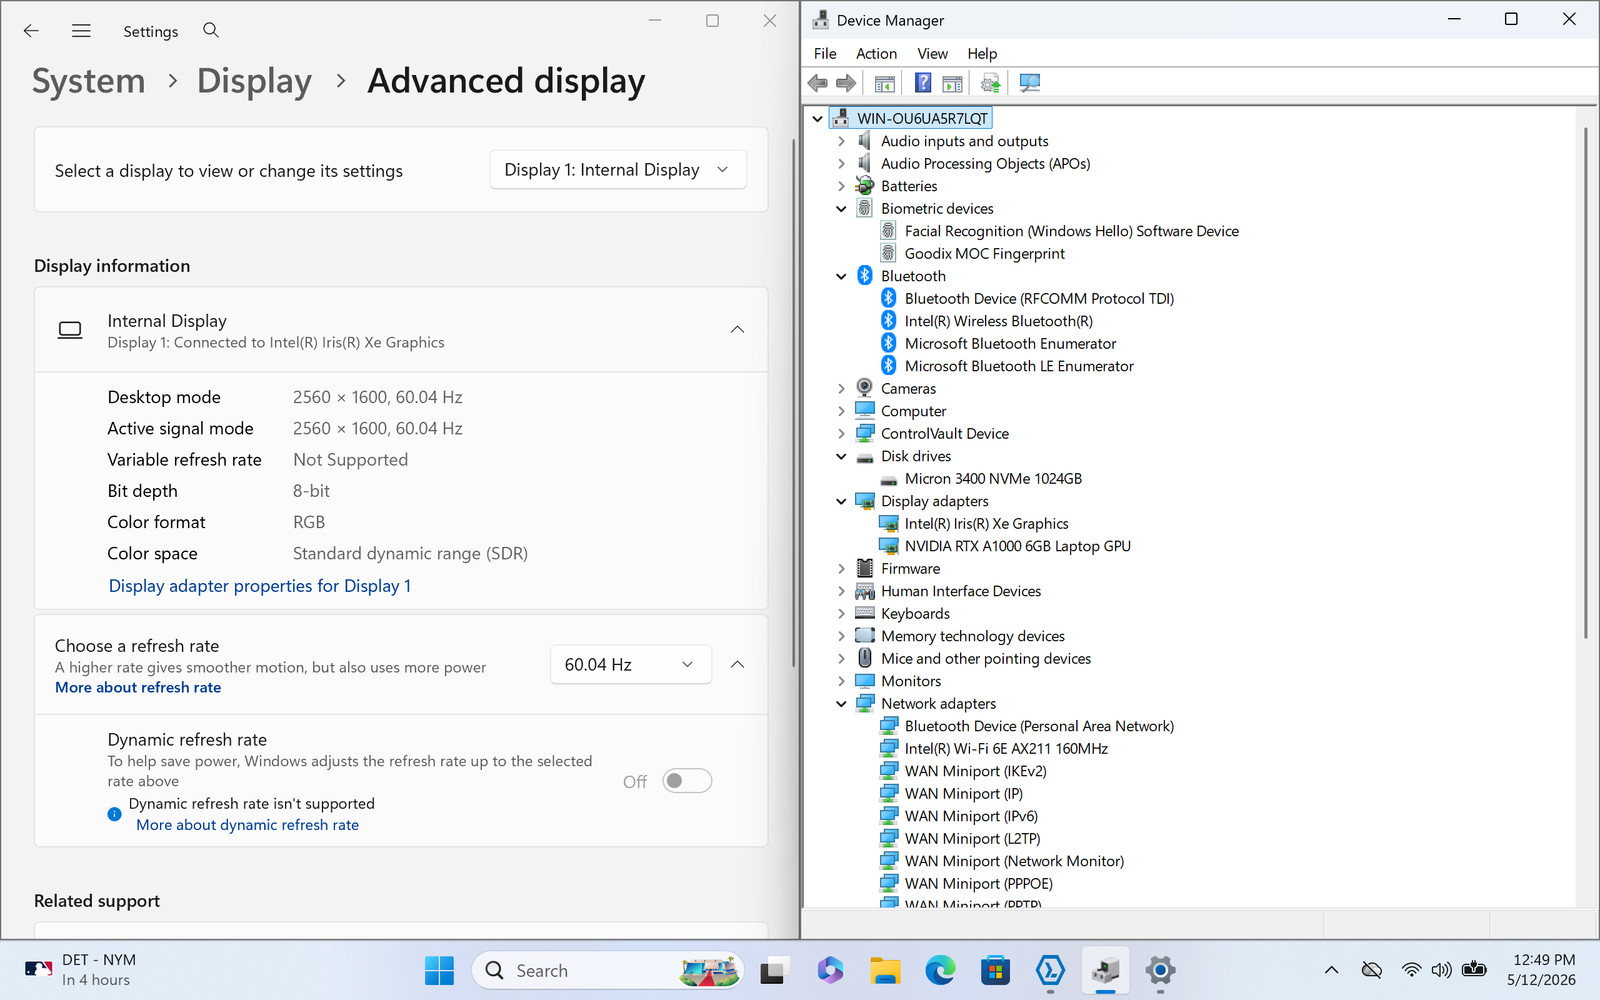
Task: Select Intel(R) Wi-Fi 6E AX211 160MHz adapter
Action: point(1006,749)
